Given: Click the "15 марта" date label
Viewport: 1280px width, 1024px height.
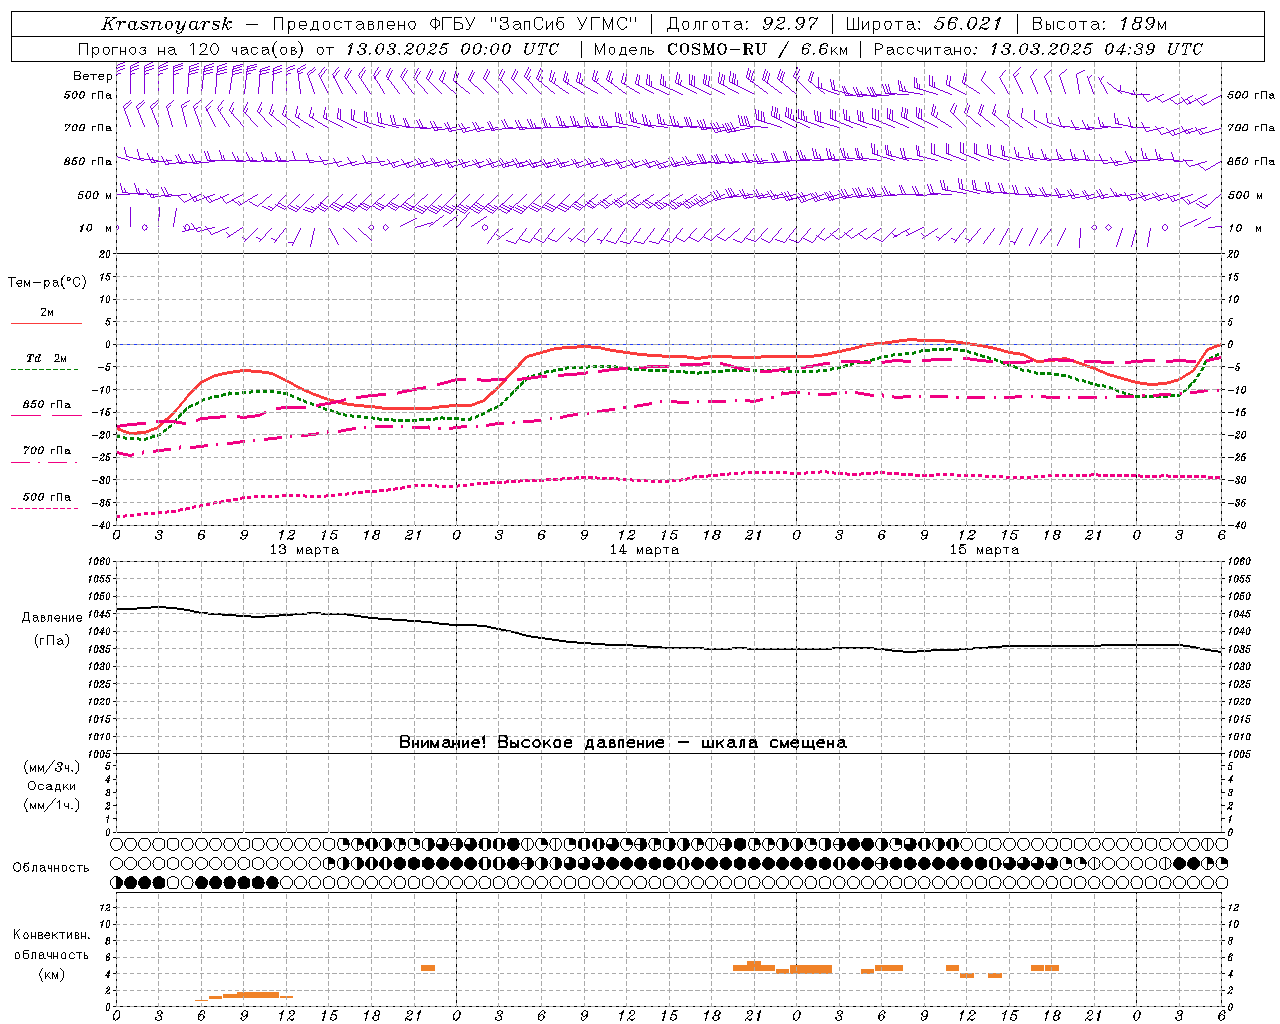Looking at the screenshot, I should [x=984, y=550].
